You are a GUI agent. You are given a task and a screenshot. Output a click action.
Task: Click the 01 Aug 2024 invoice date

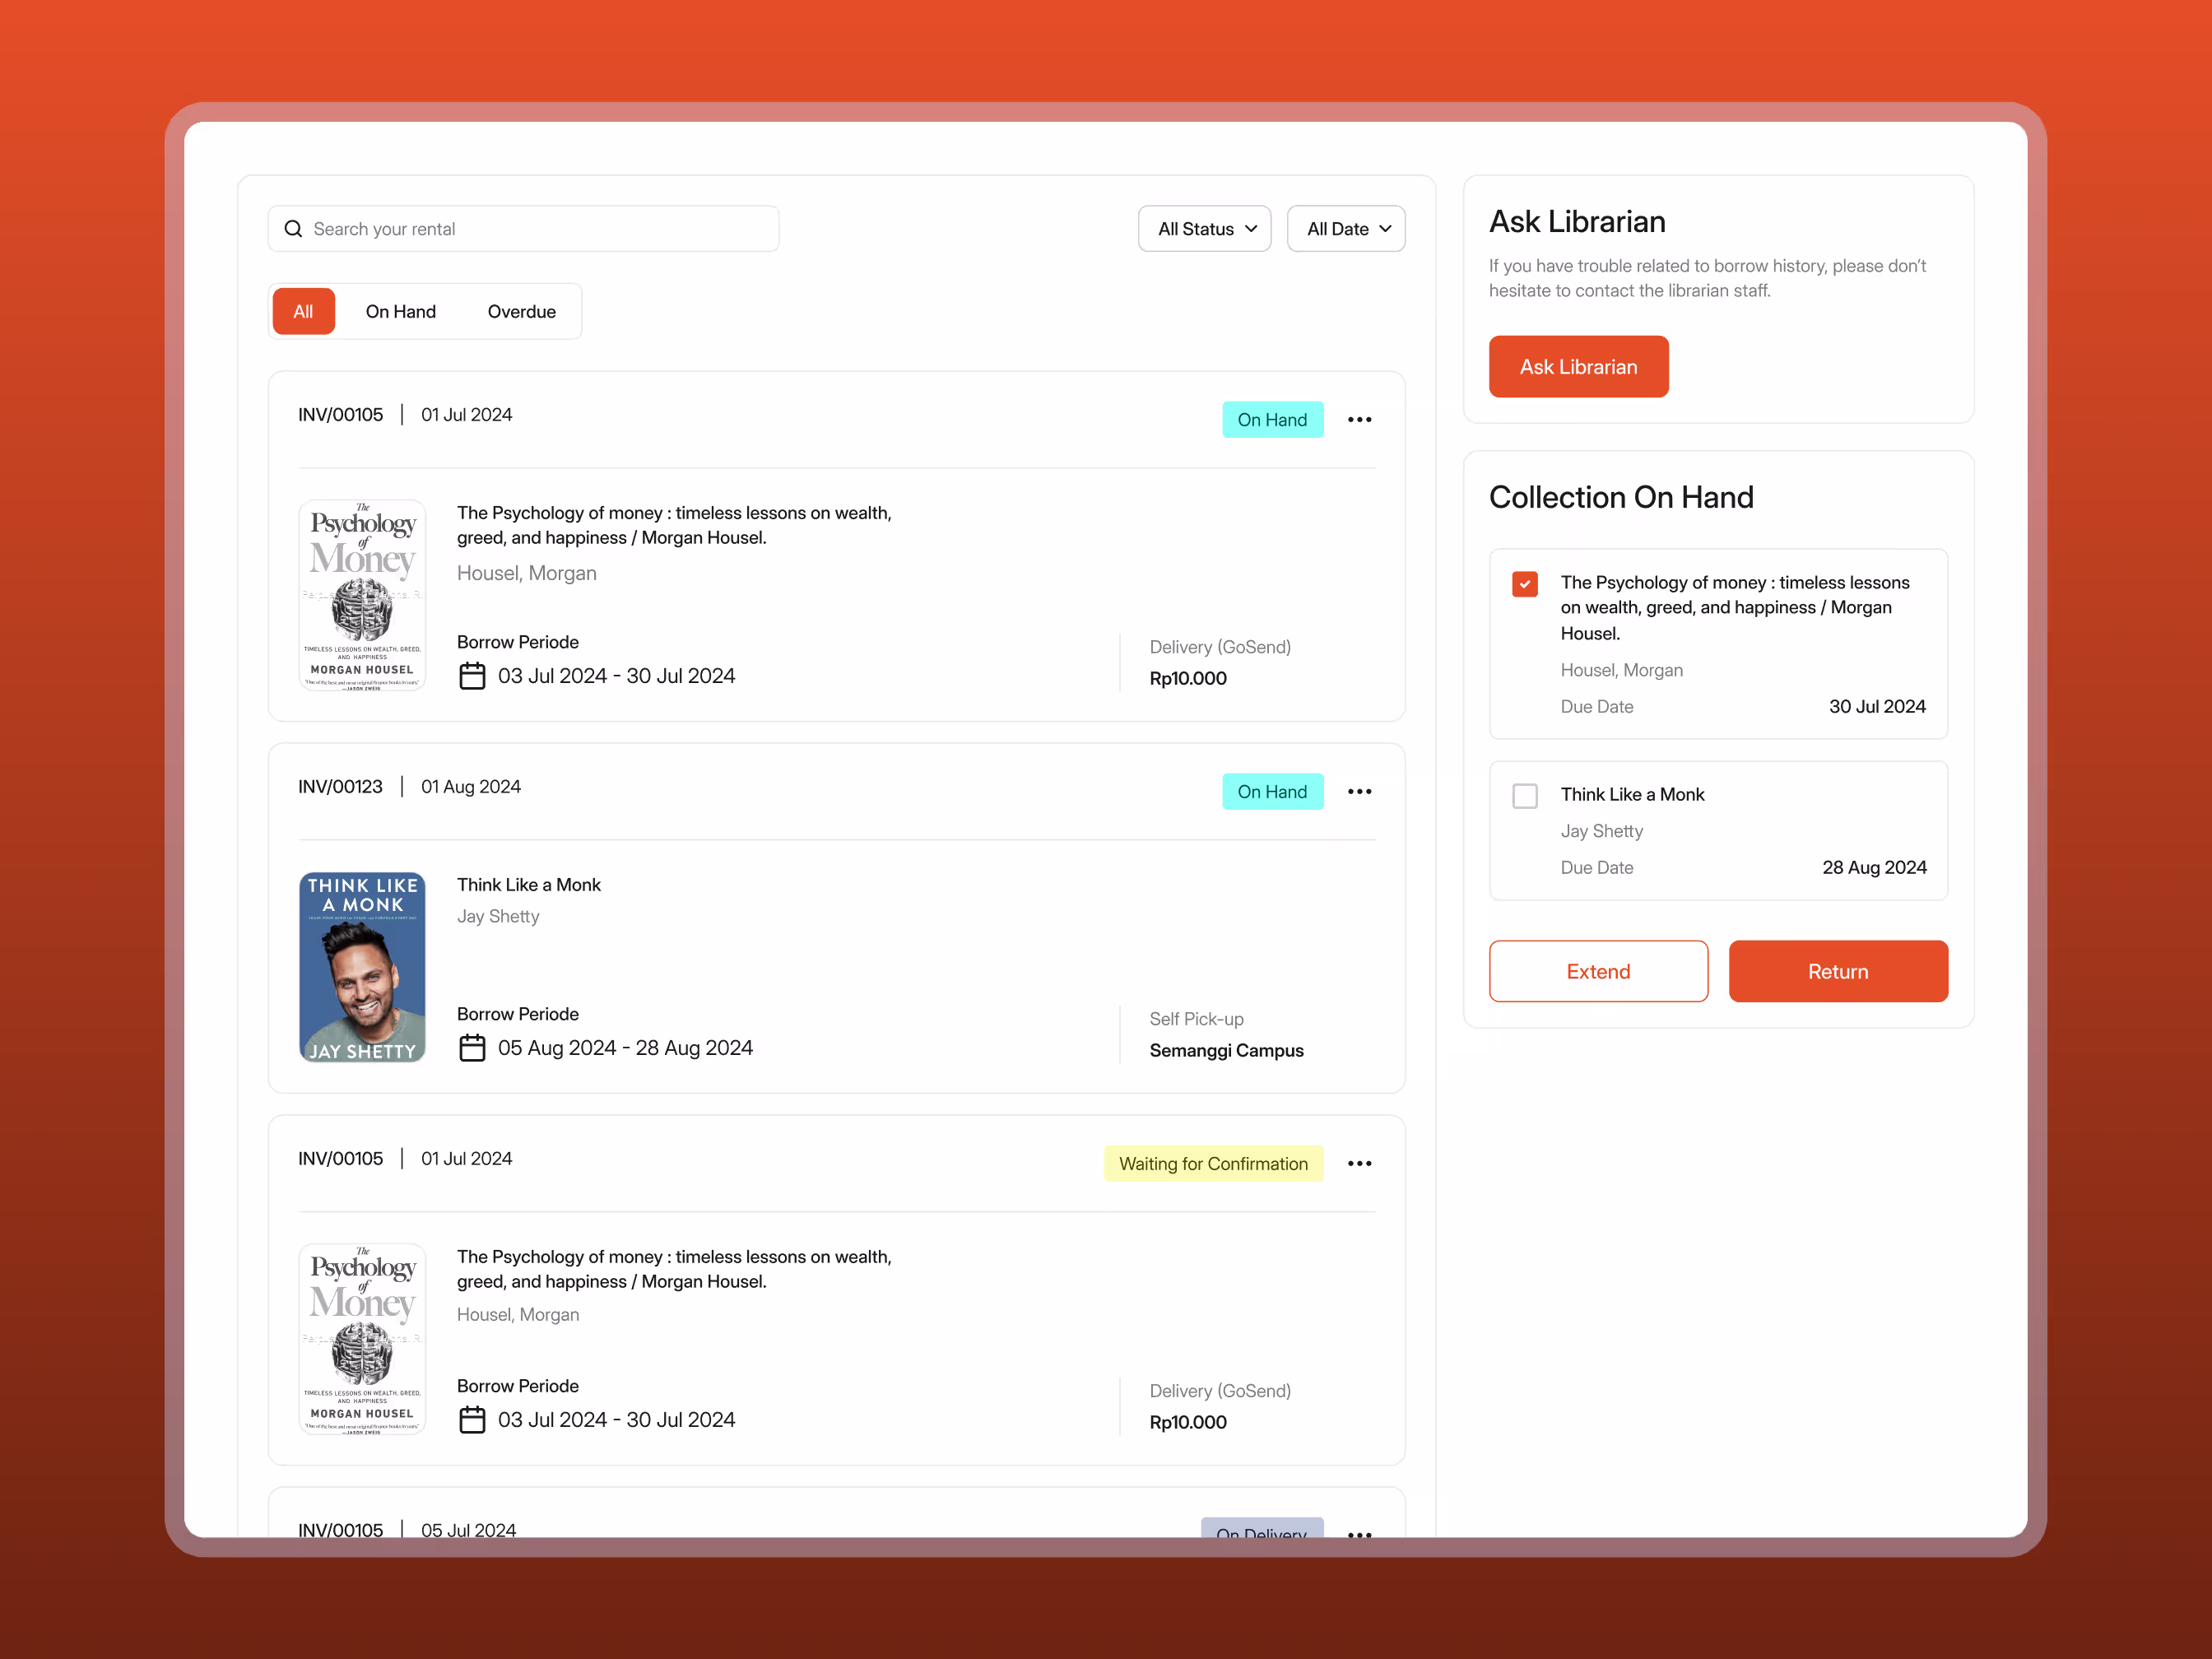(471, 787)
